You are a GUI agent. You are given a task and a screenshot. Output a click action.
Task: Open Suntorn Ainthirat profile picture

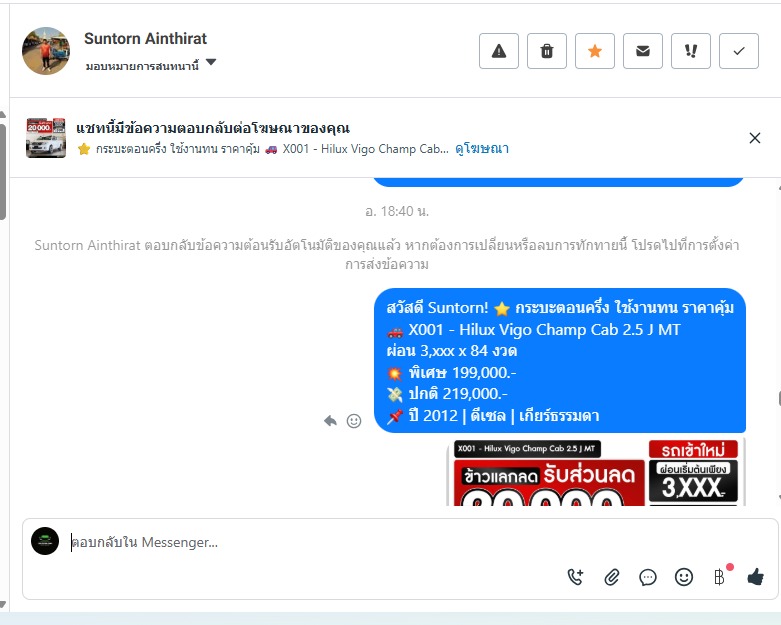point(46,51)
